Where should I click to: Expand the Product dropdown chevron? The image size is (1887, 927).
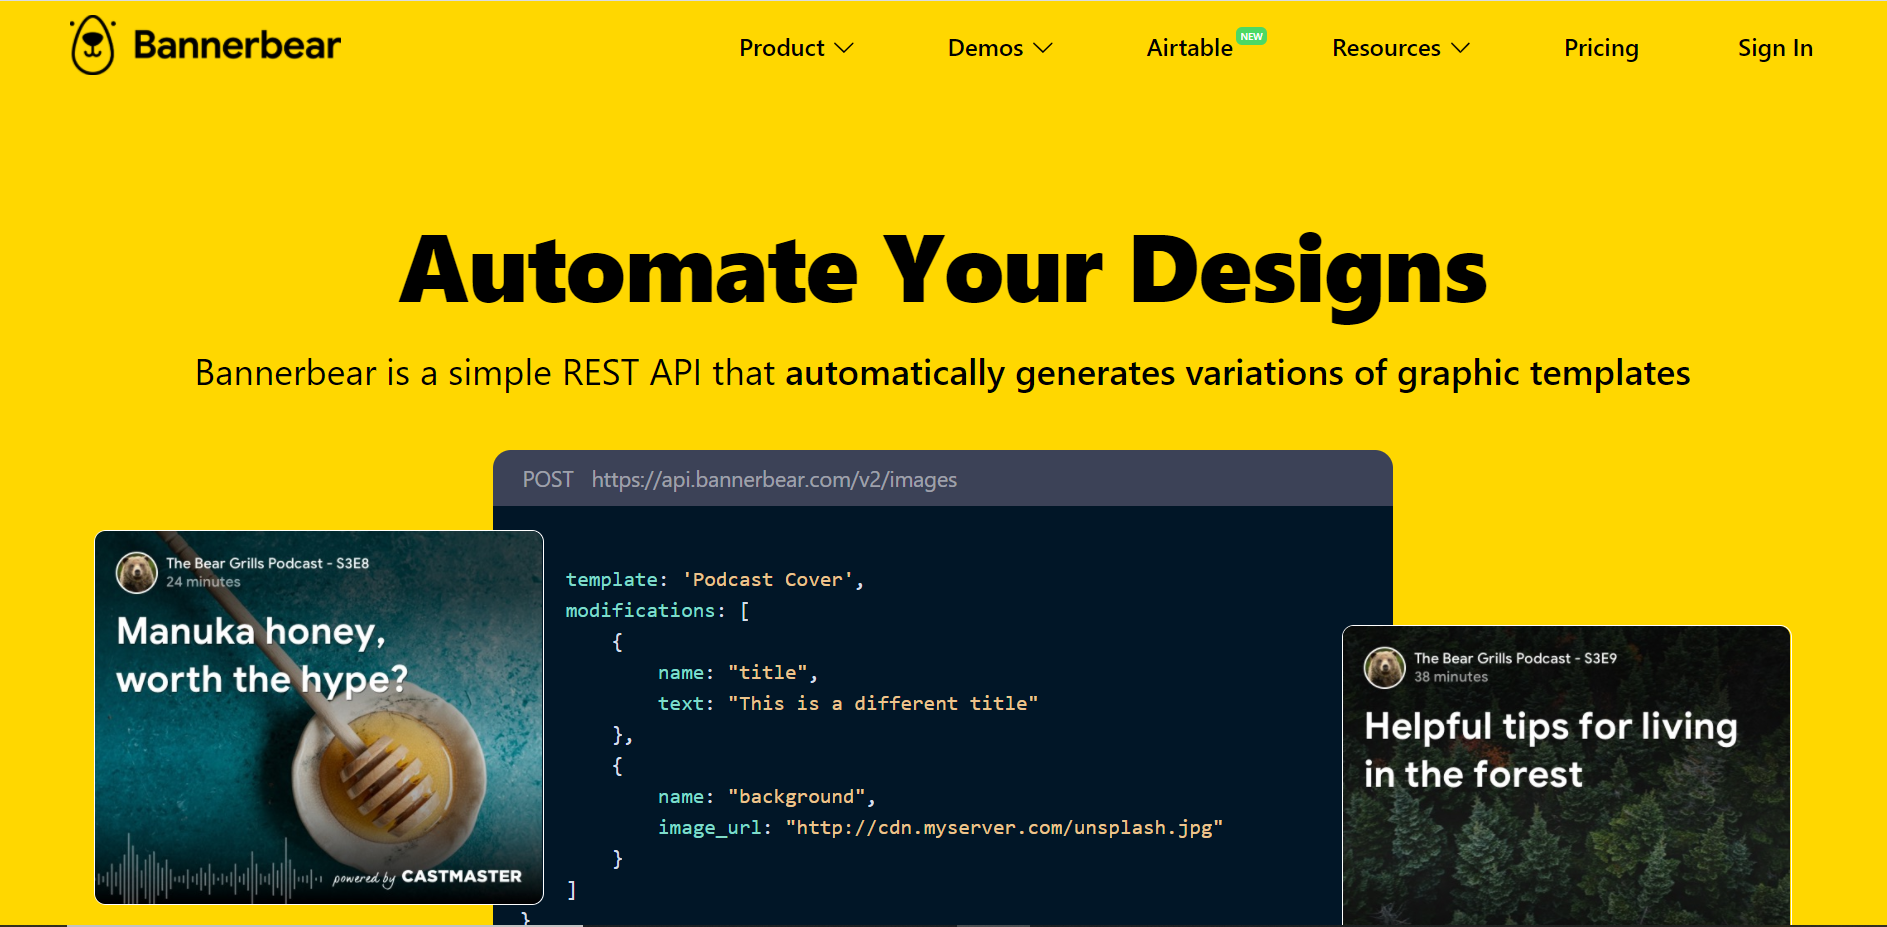click(x=844, y=48)
